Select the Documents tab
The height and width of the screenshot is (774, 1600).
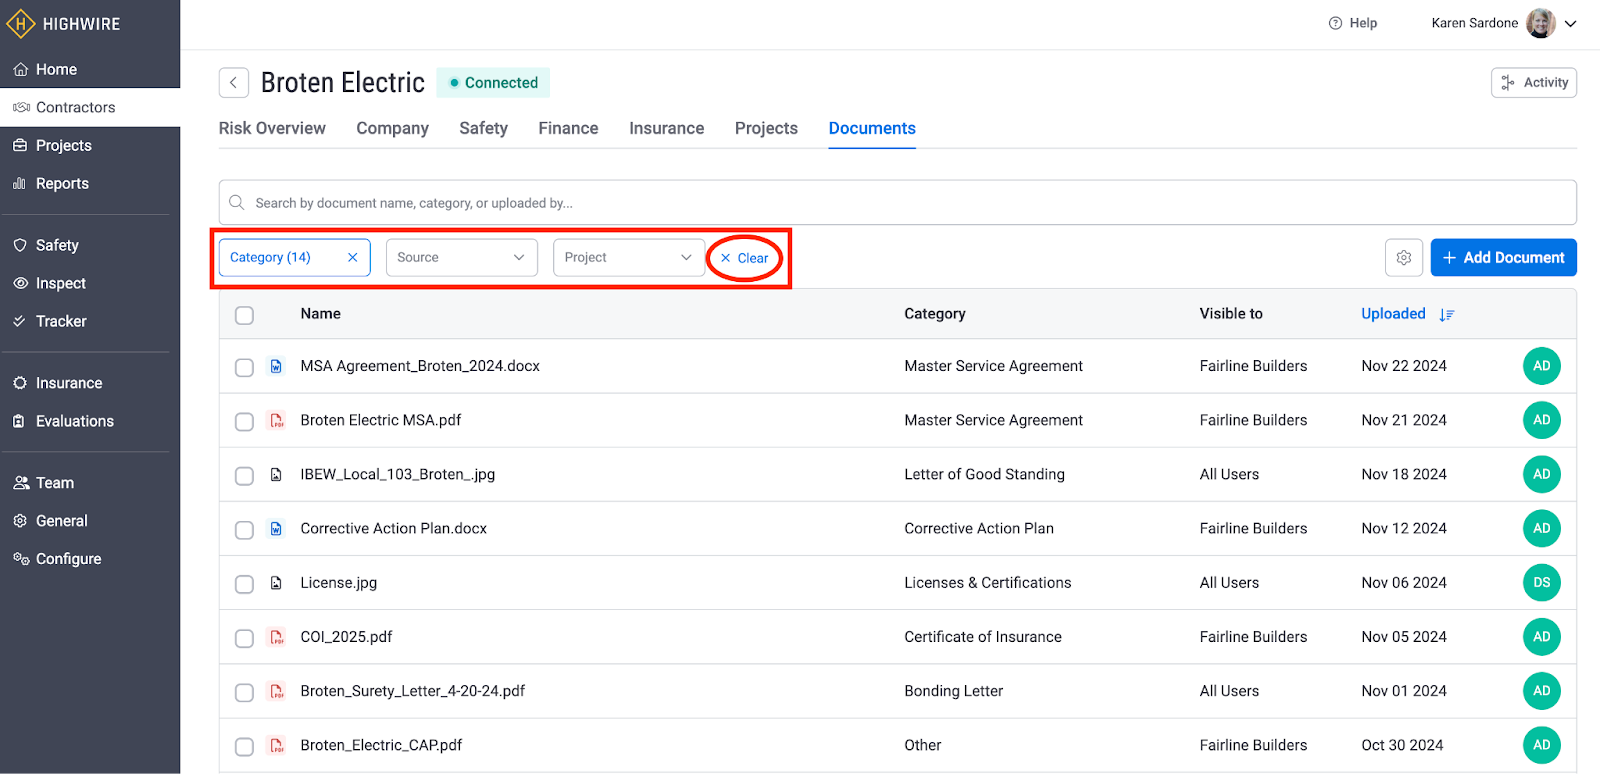872,128
